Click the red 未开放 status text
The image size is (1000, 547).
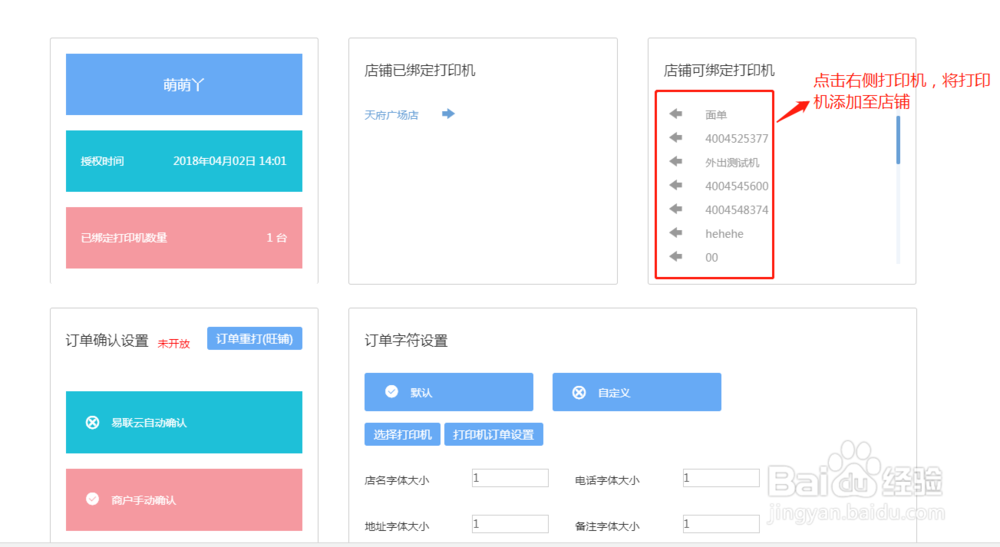coord(173,344)
